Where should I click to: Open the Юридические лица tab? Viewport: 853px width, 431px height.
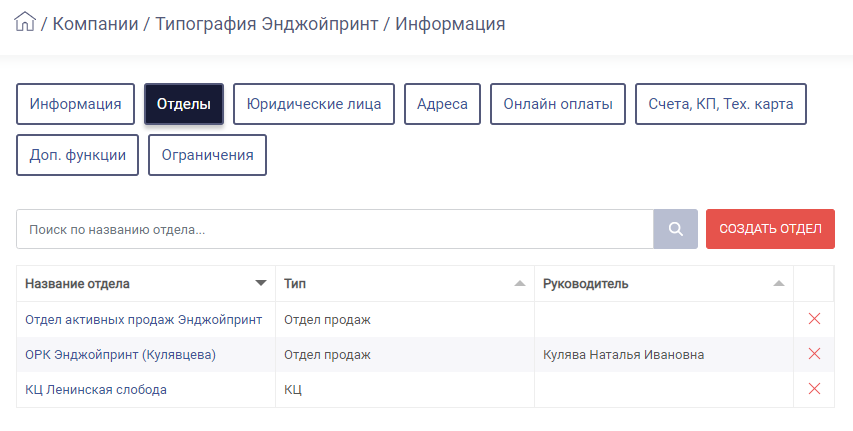(x=314, y=104)
